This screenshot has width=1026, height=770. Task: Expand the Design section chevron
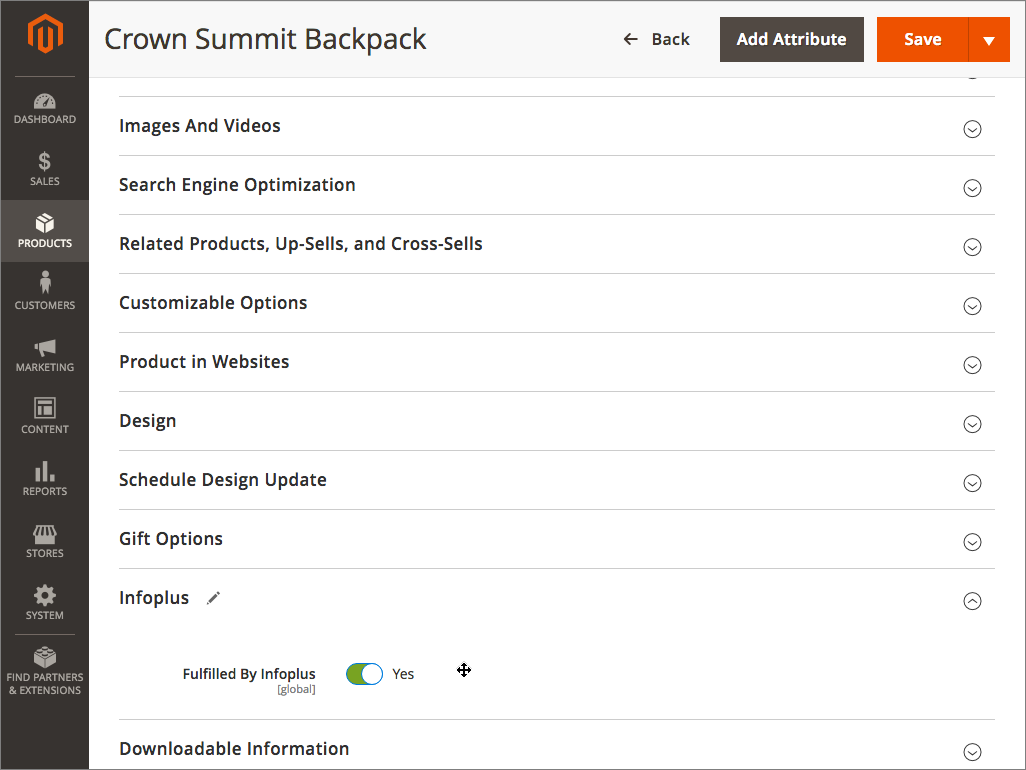pyautogui.click(x=972, y=424)
